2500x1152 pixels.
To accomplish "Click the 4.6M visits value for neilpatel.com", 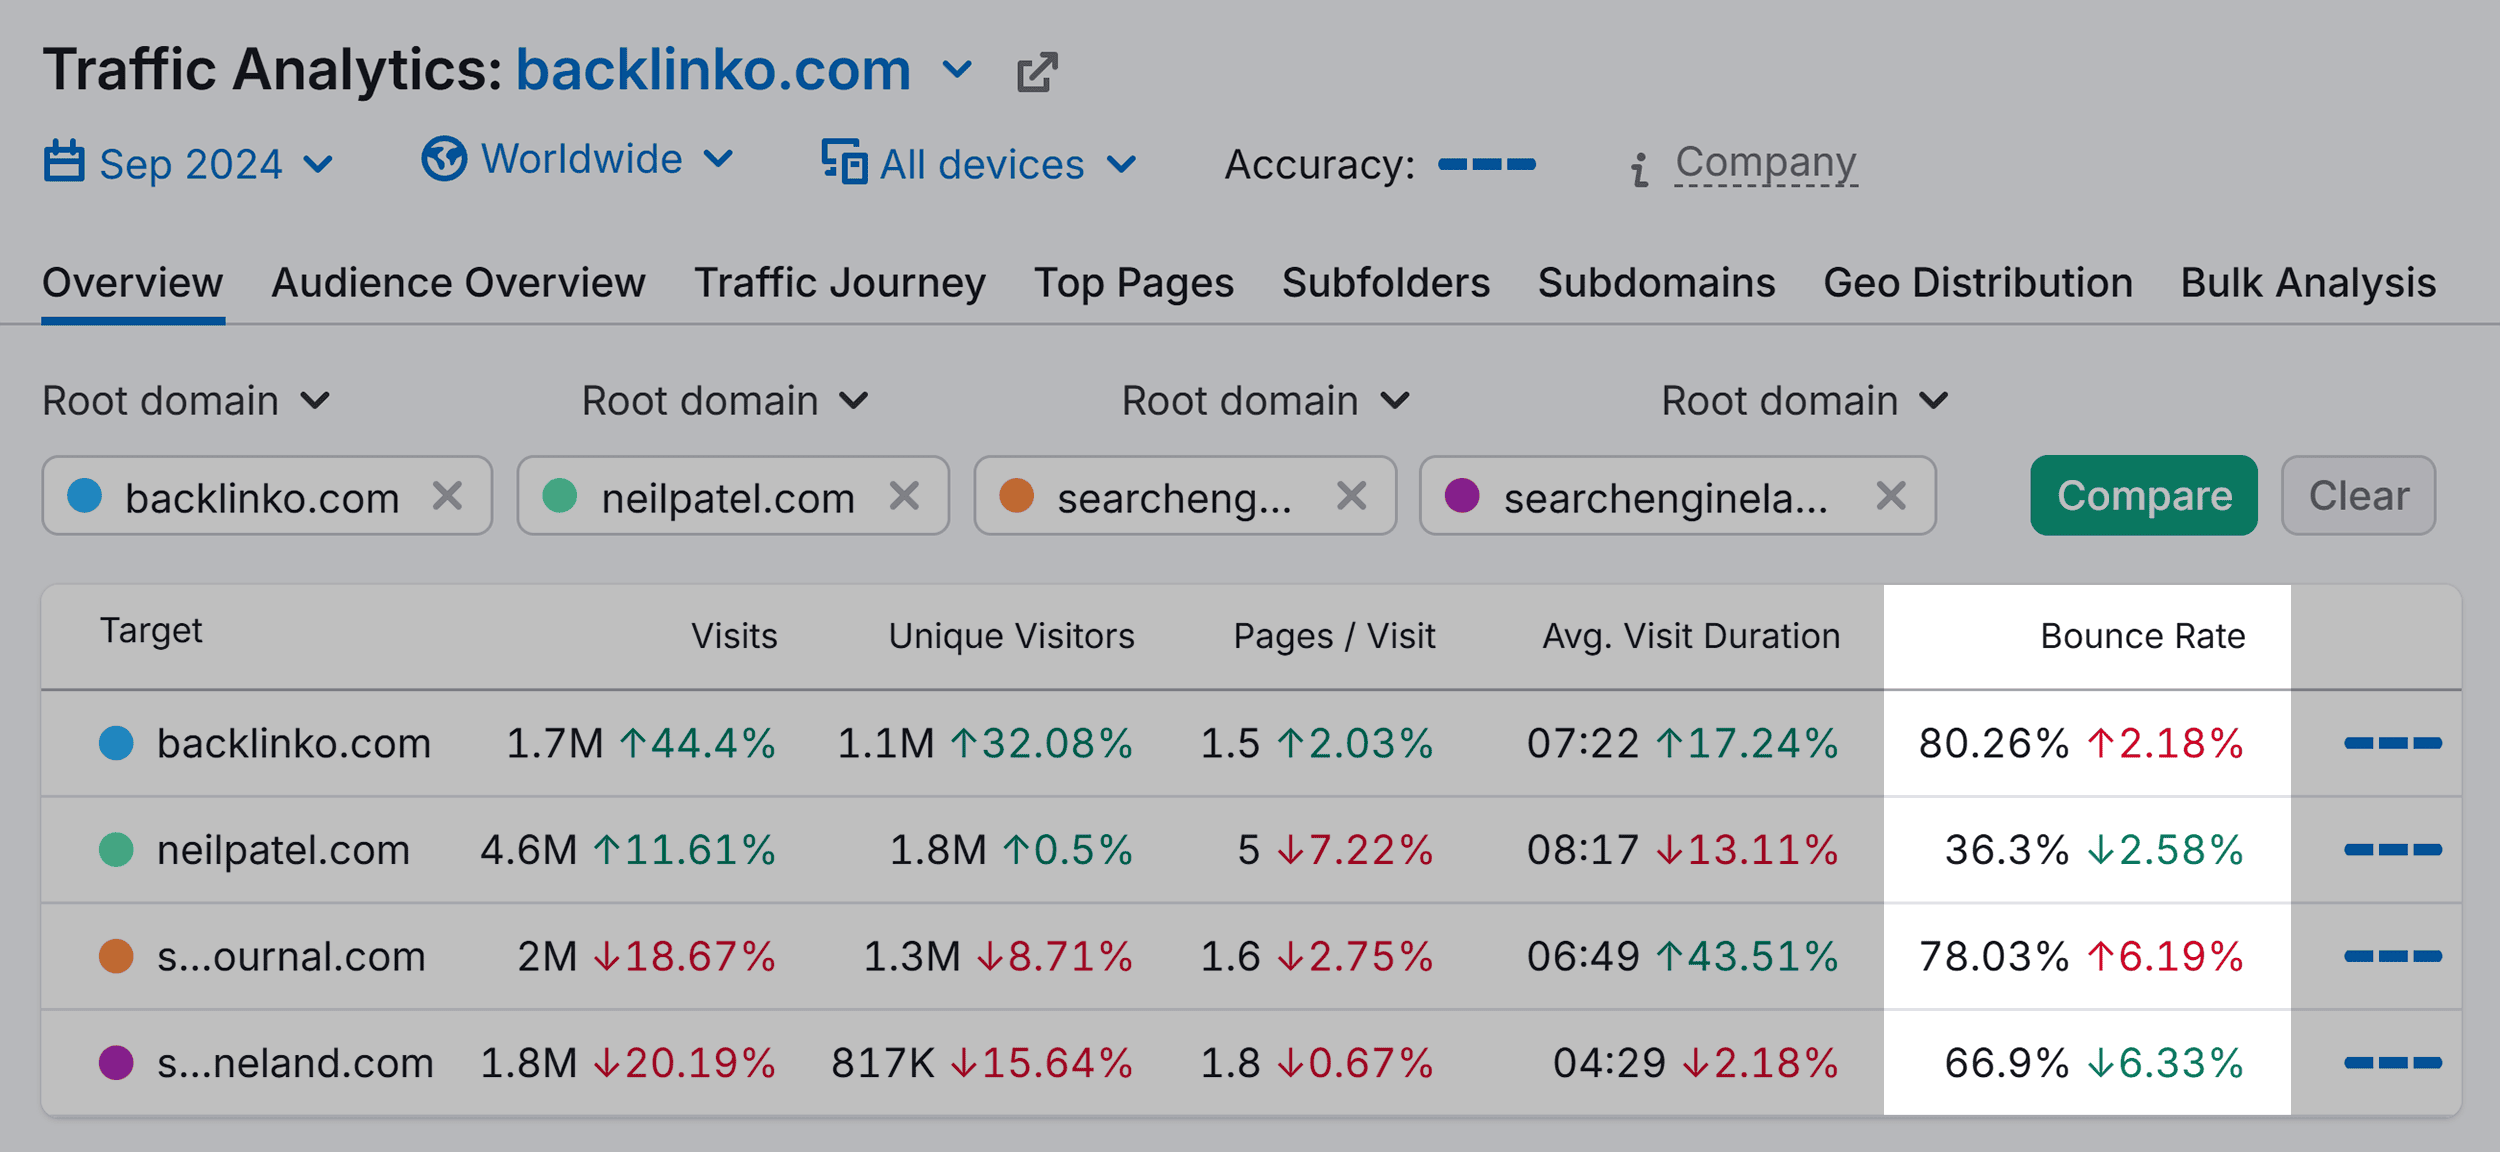I will (x=528, y=850).
